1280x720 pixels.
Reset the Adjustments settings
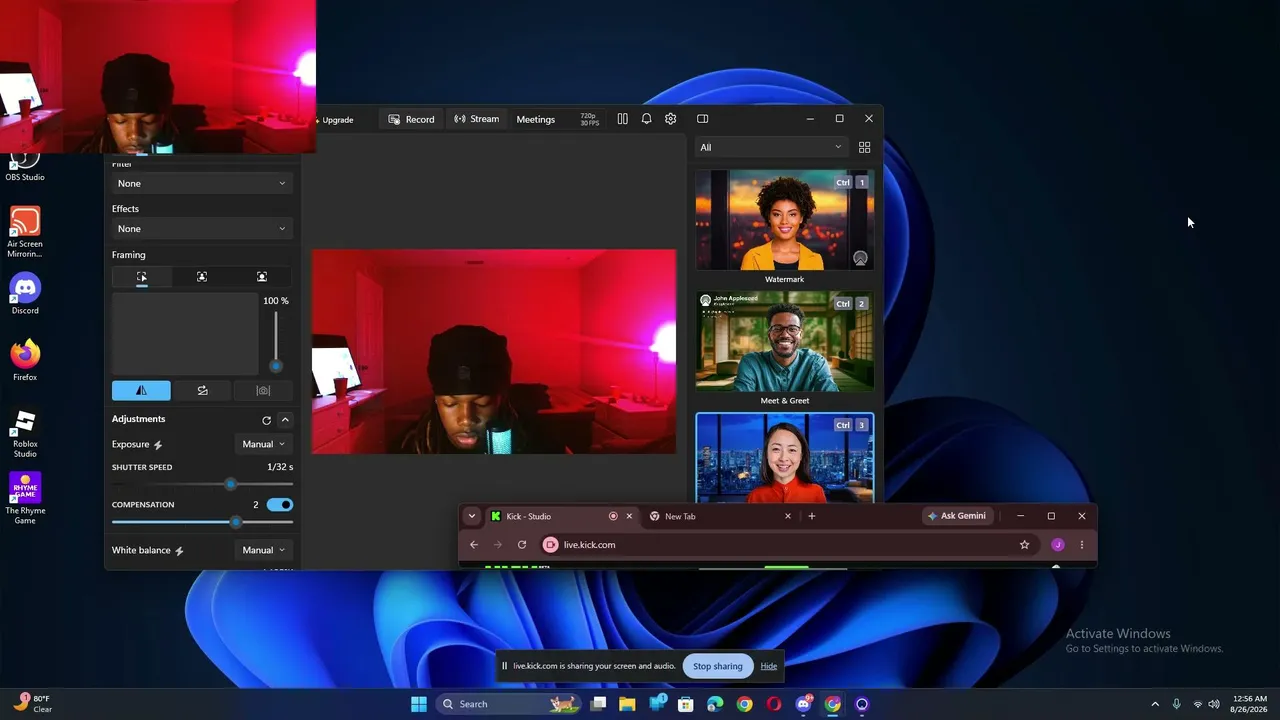click(x=266, y=420)
